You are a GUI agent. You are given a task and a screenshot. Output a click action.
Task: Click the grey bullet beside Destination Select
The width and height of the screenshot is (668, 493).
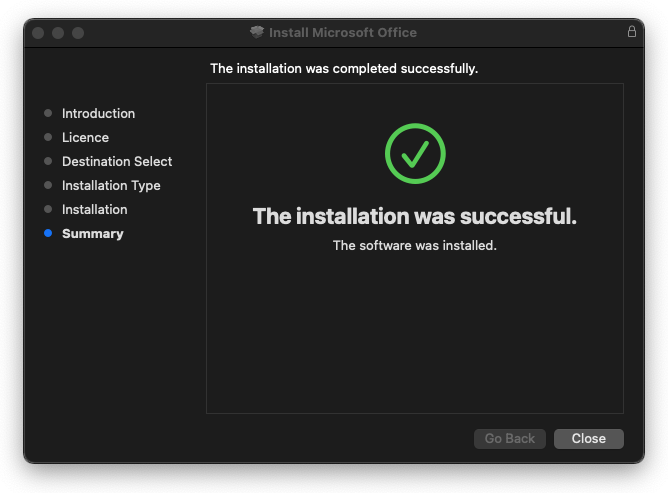[x=48, y=162]
